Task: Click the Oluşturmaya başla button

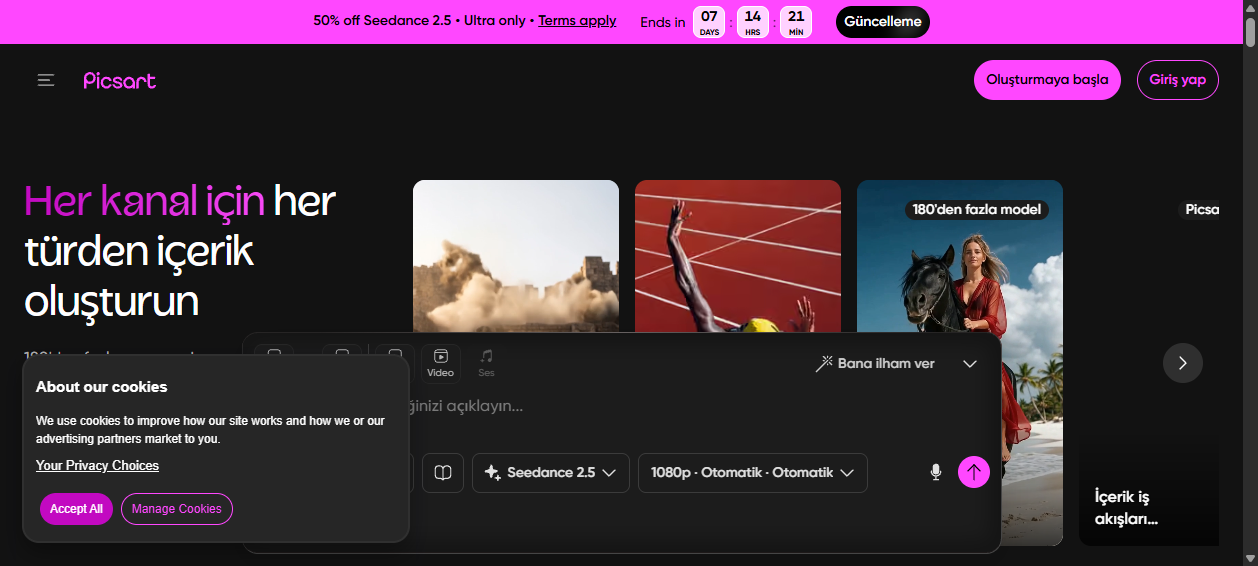Action: pyautogui.click(x=1047, y=80)
